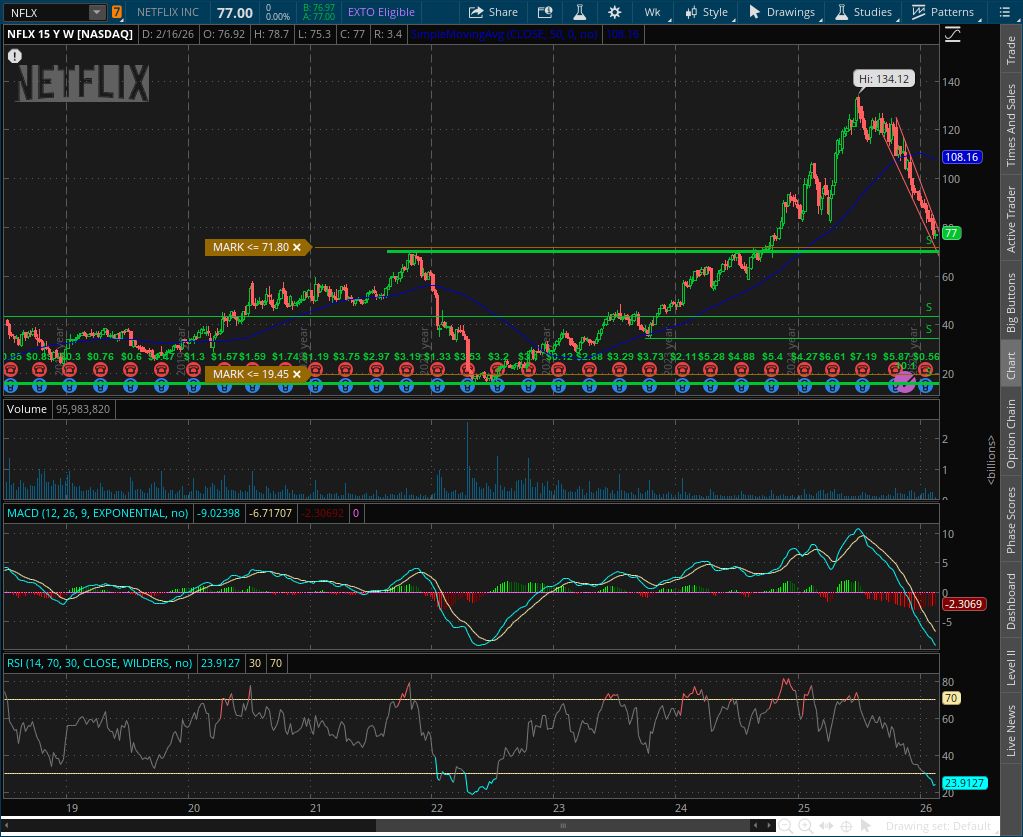
Task: Click the B: 76.97 bid quote
Action: tap(318, 7)
